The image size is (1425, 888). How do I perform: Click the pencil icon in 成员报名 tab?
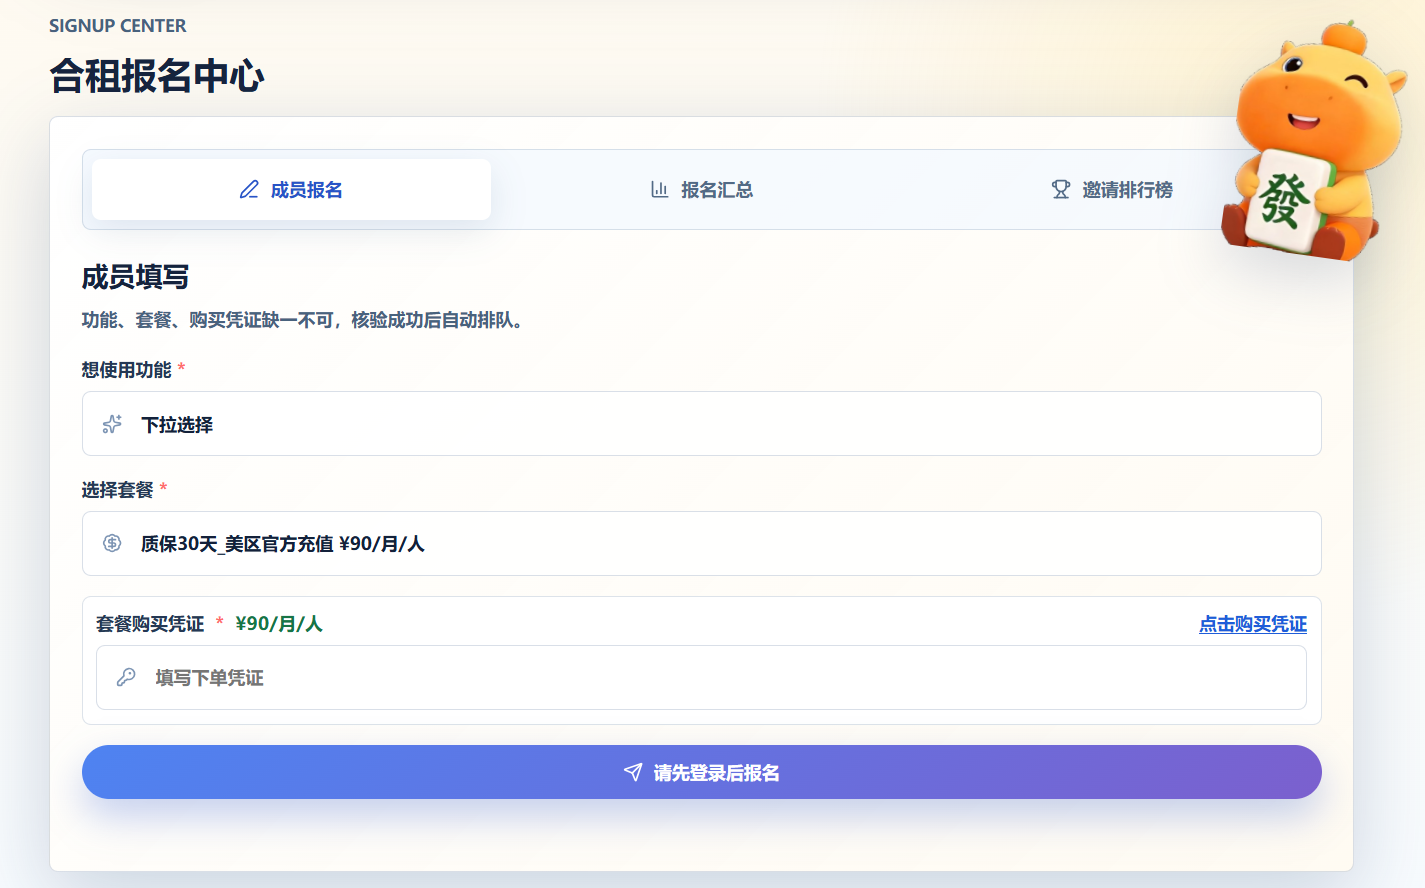249,190
